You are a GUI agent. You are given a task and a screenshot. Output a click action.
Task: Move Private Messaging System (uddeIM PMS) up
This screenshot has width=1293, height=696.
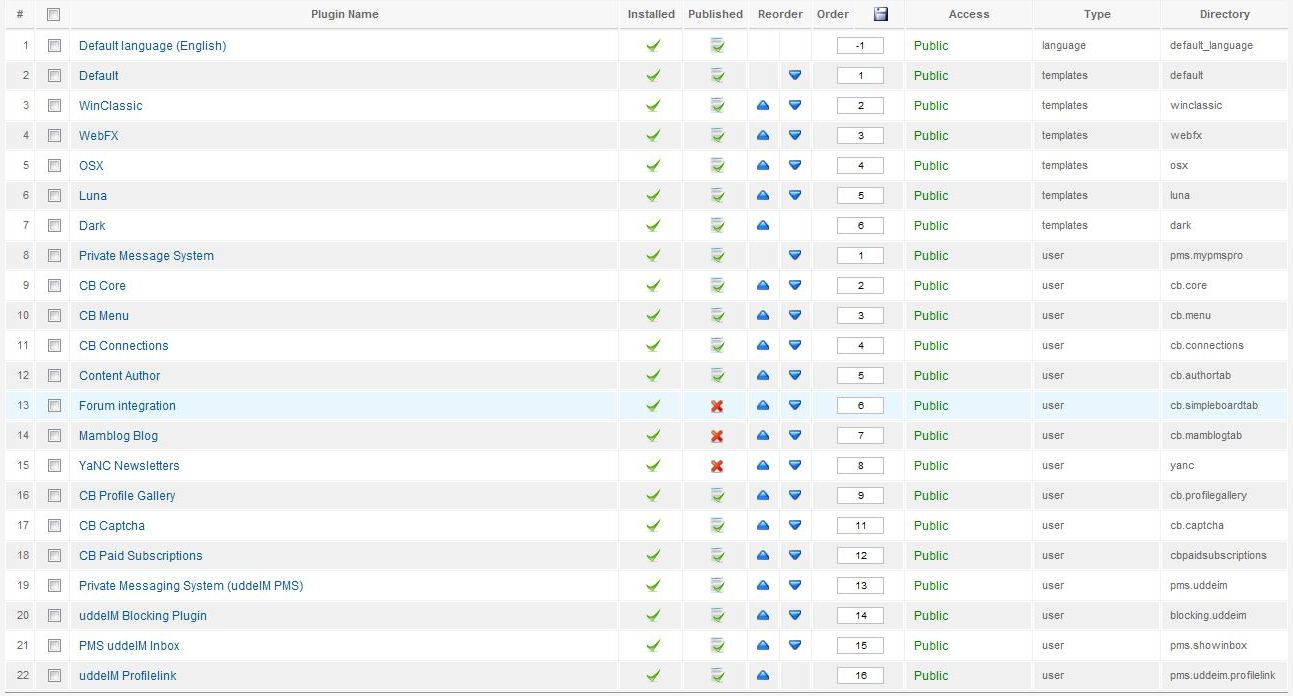763,585
